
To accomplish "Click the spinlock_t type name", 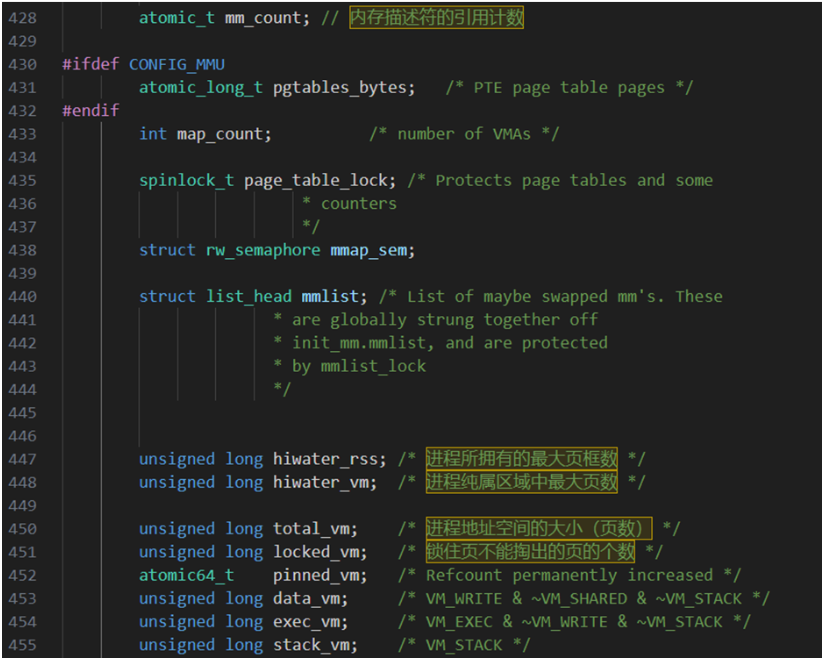I will point(186,181).
